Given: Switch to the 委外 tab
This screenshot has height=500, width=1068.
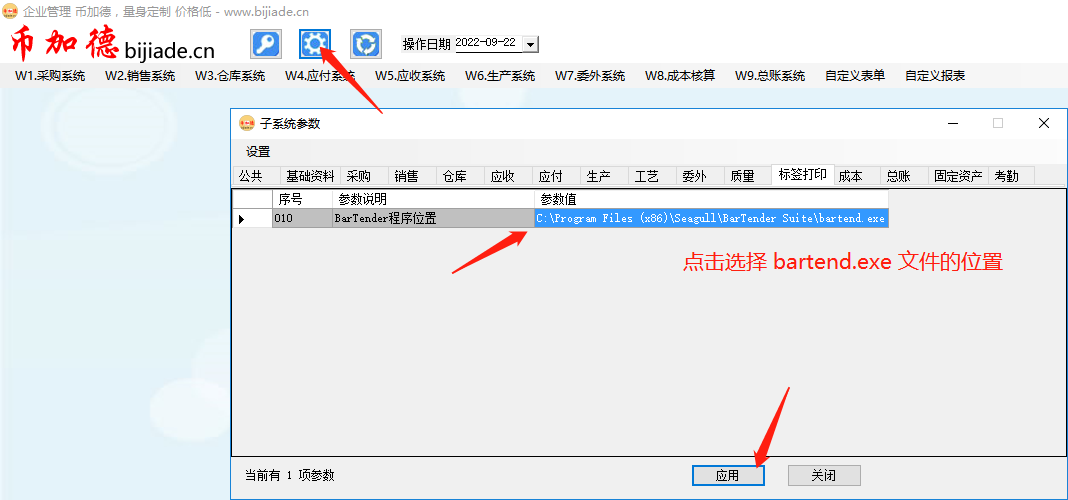Looking at the screenshot, I should click(700, 176).
